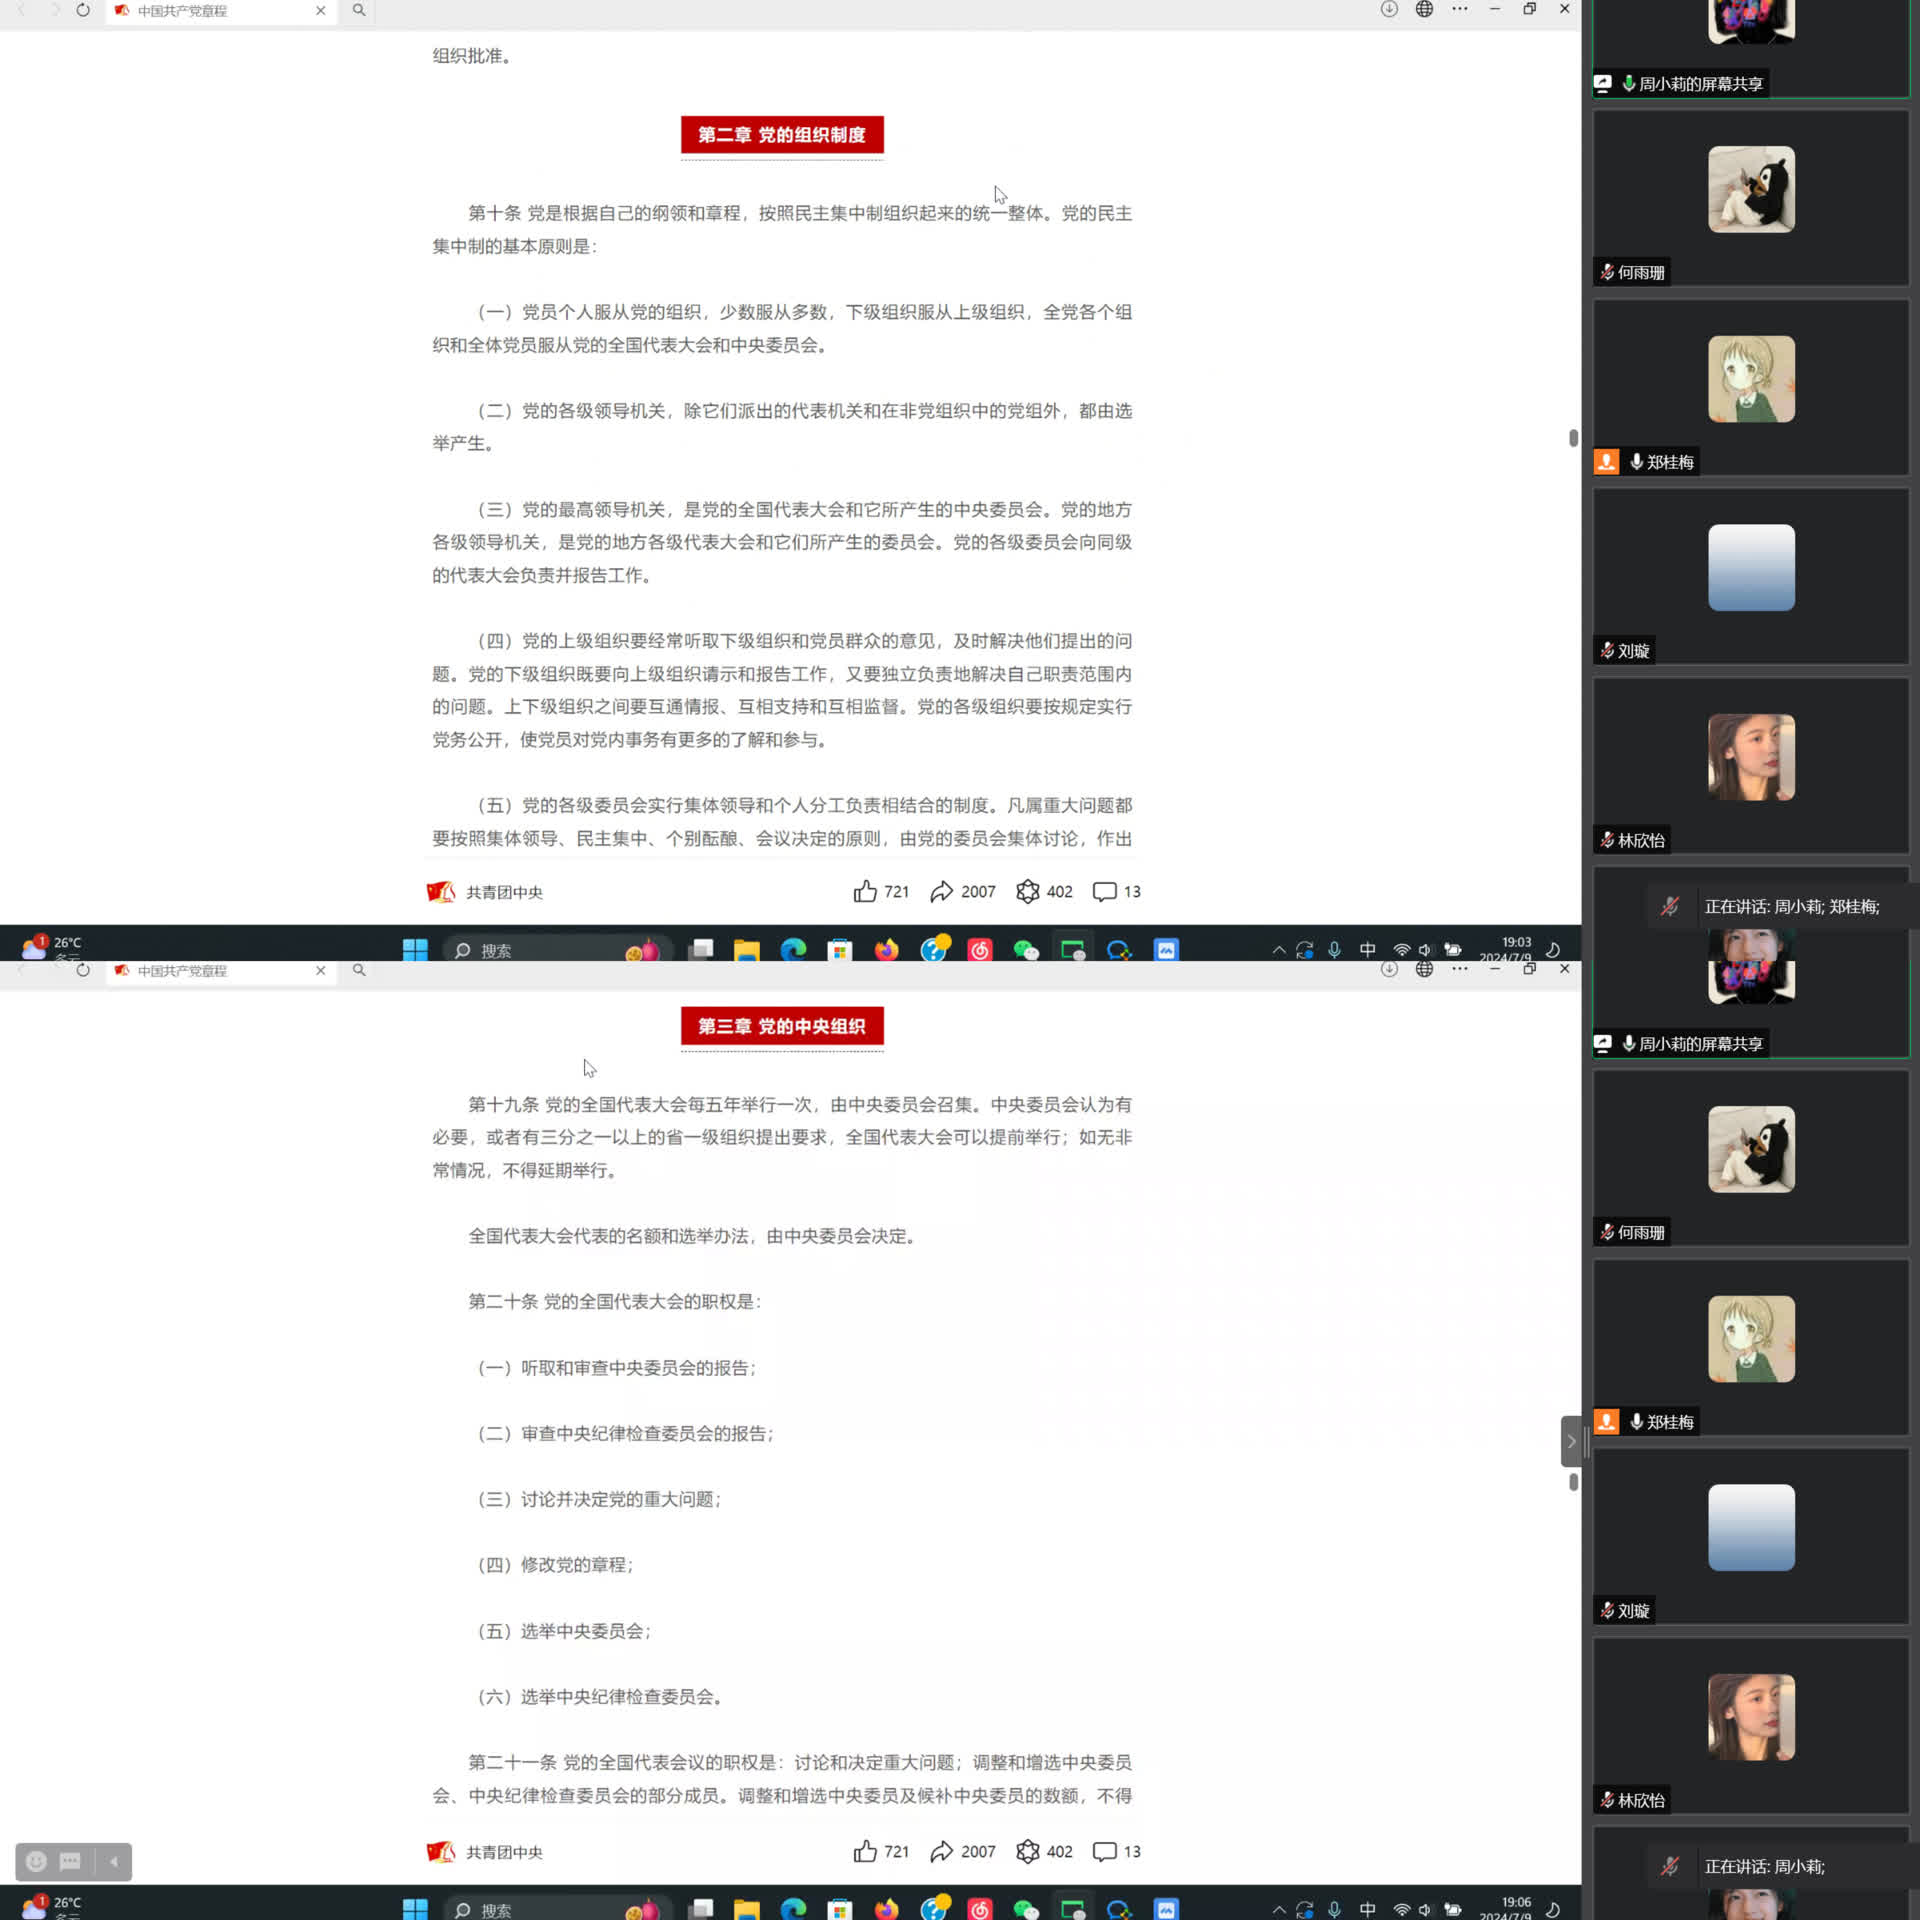Click the emoji reaction icon in floating toolbar
The height and width of the screenshot is (1920, 1920).
click(x=36, y=1861)
